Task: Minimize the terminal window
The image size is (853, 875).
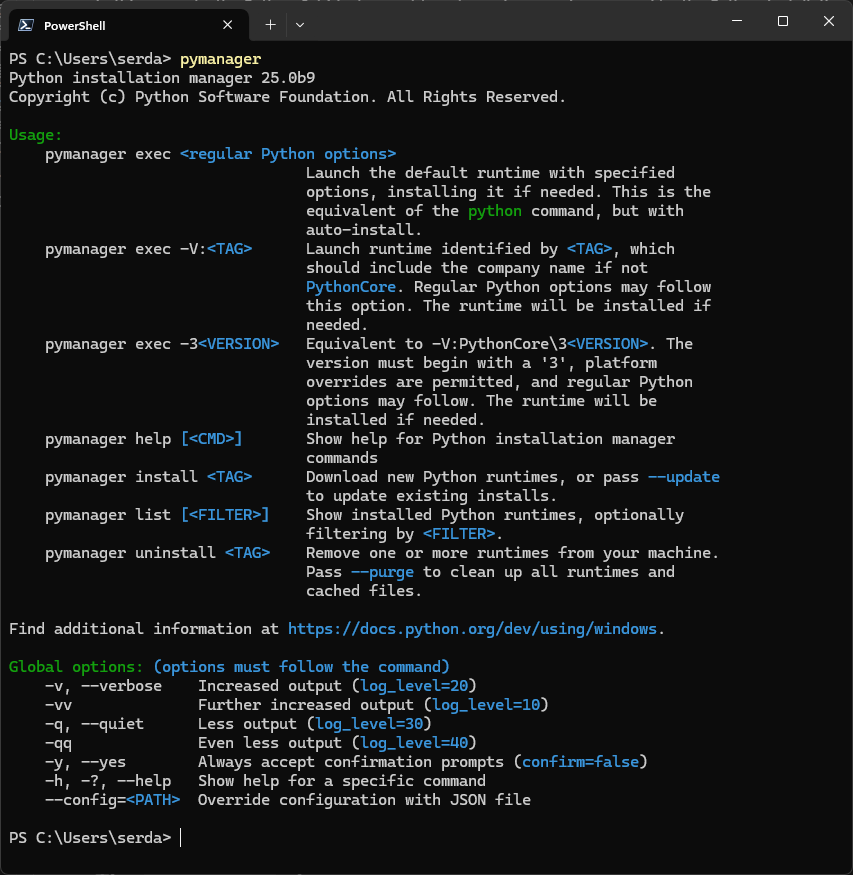Action: click(736, 21)
